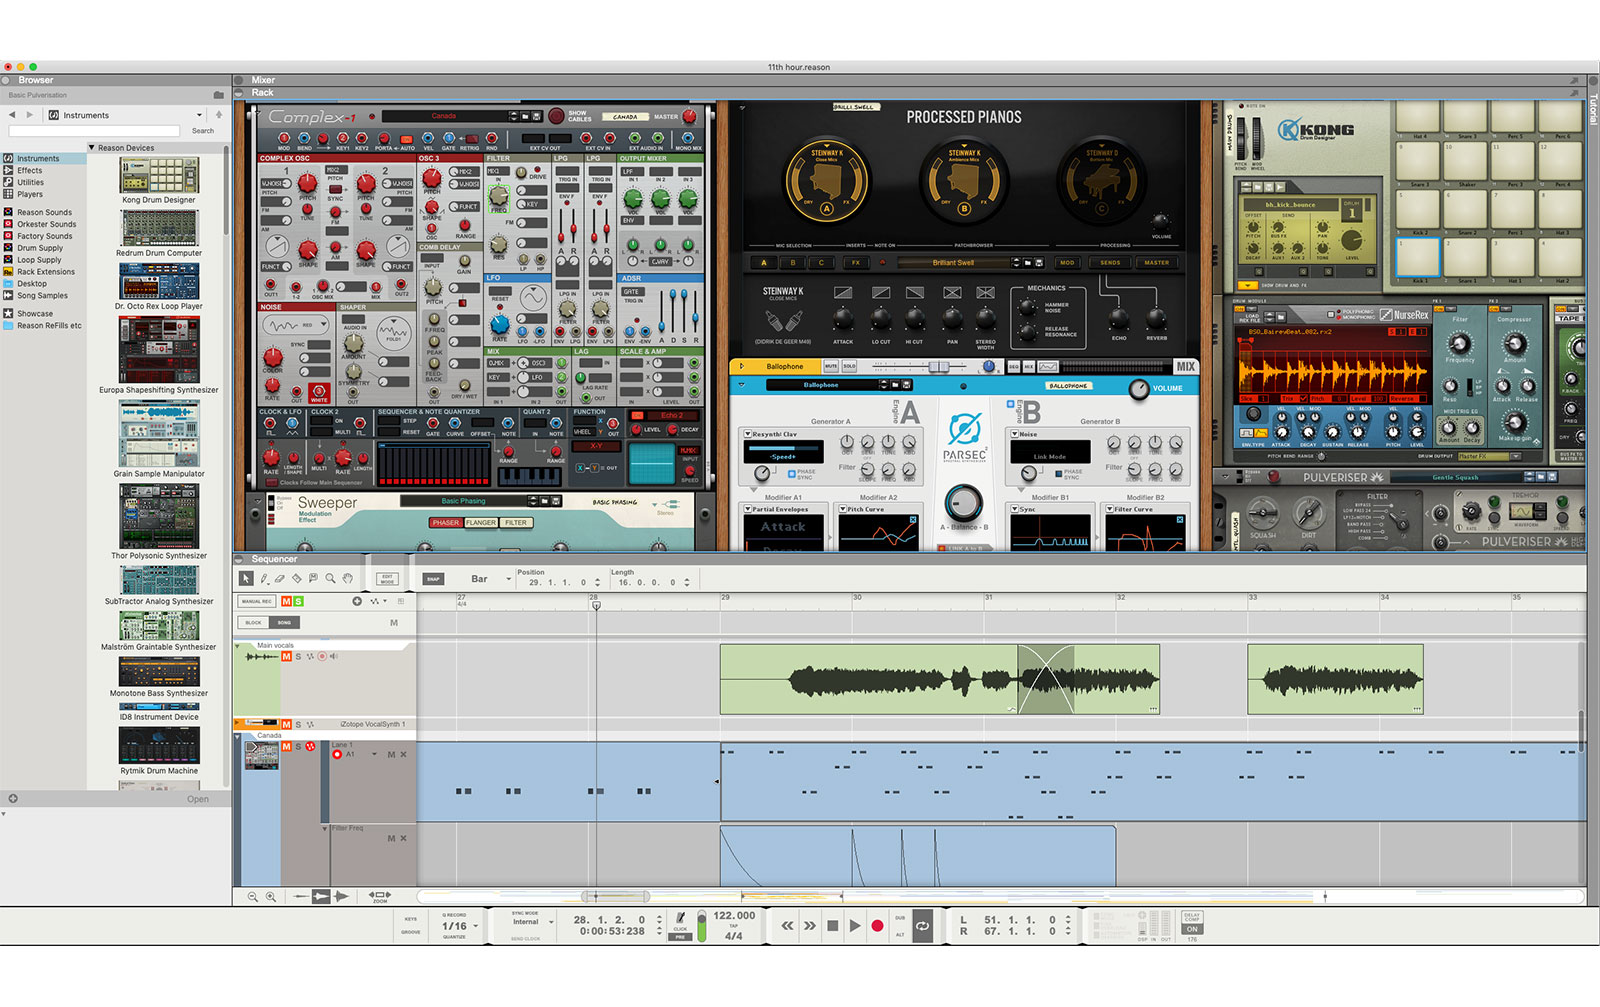Start playback with the play button
1600x1007 pixels.
tap(854, 926)
